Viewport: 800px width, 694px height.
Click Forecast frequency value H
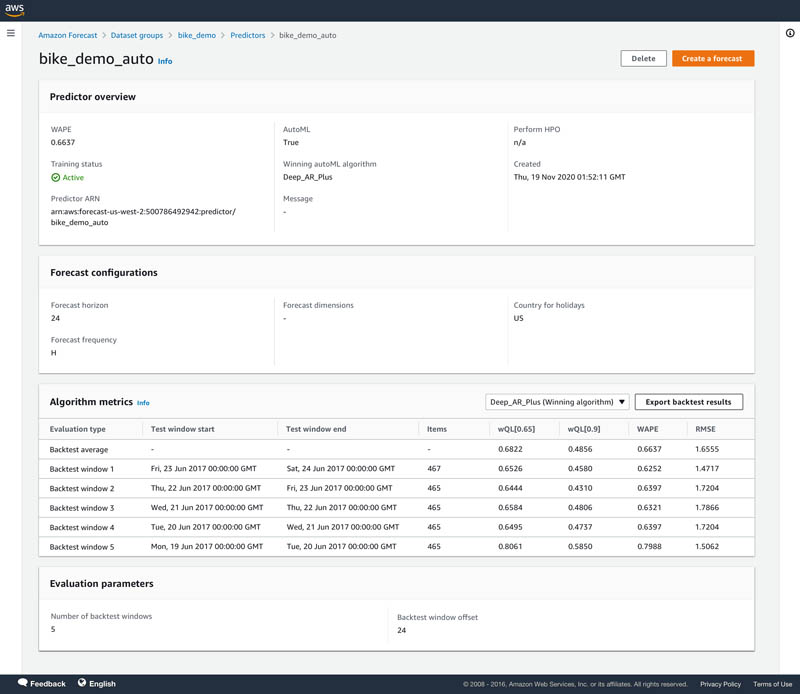click(54, 353)
